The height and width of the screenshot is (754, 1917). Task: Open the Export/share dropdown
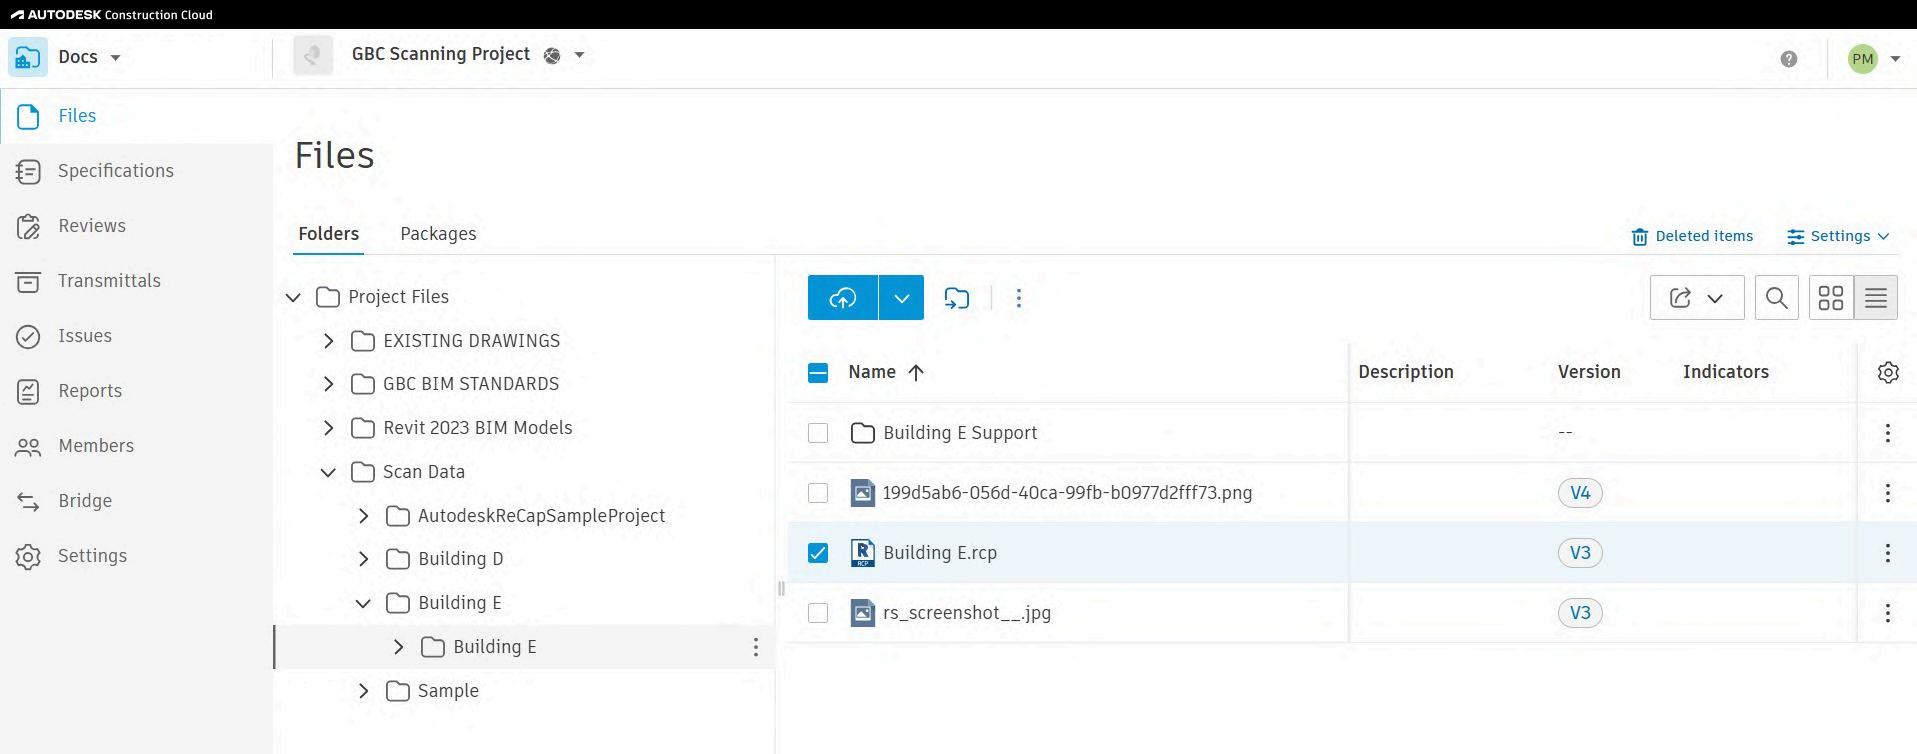click(1697, 298)
